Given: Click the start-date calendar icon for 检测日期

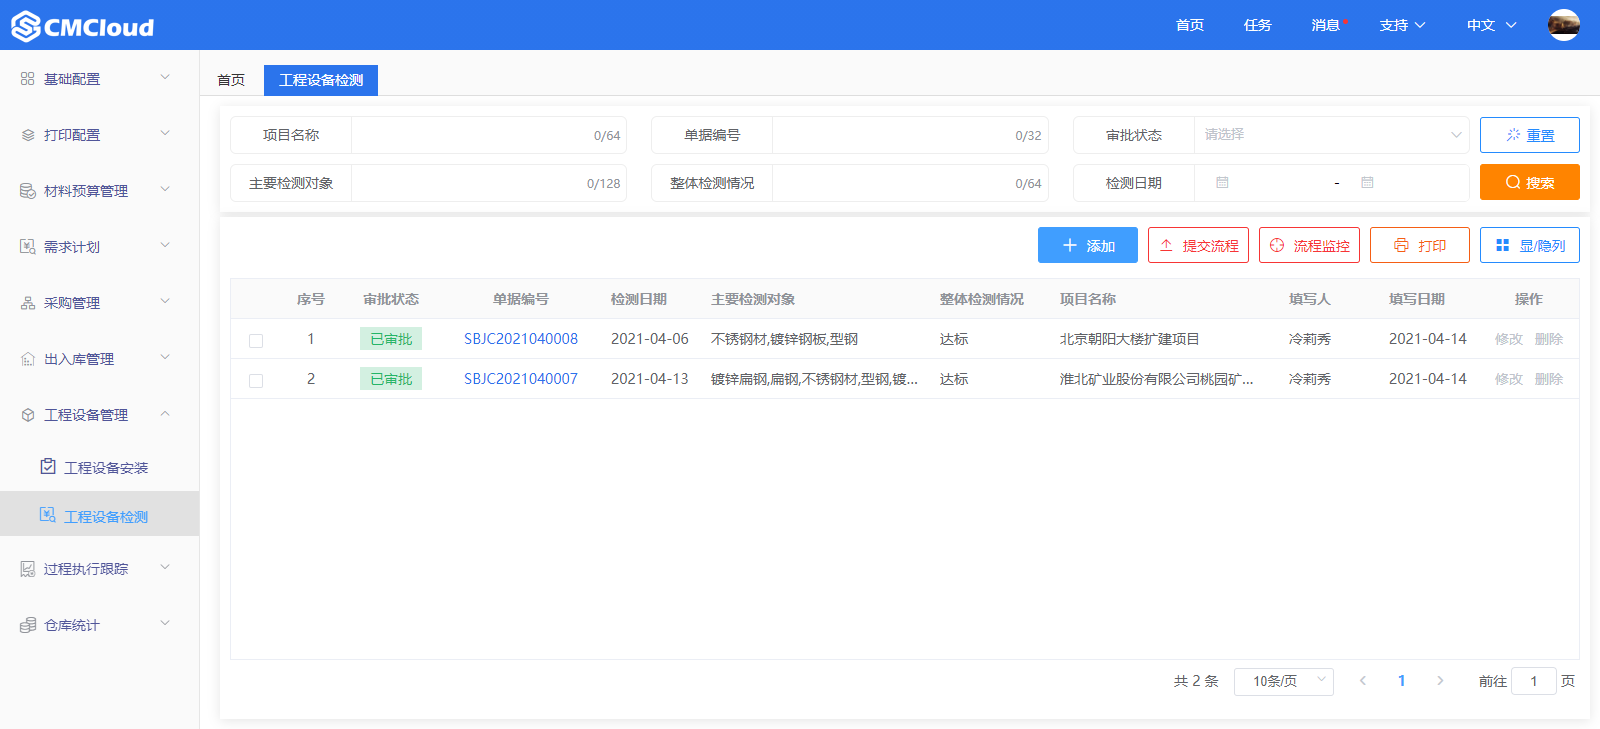Looking at the screenshot, I should point(1222,183).
